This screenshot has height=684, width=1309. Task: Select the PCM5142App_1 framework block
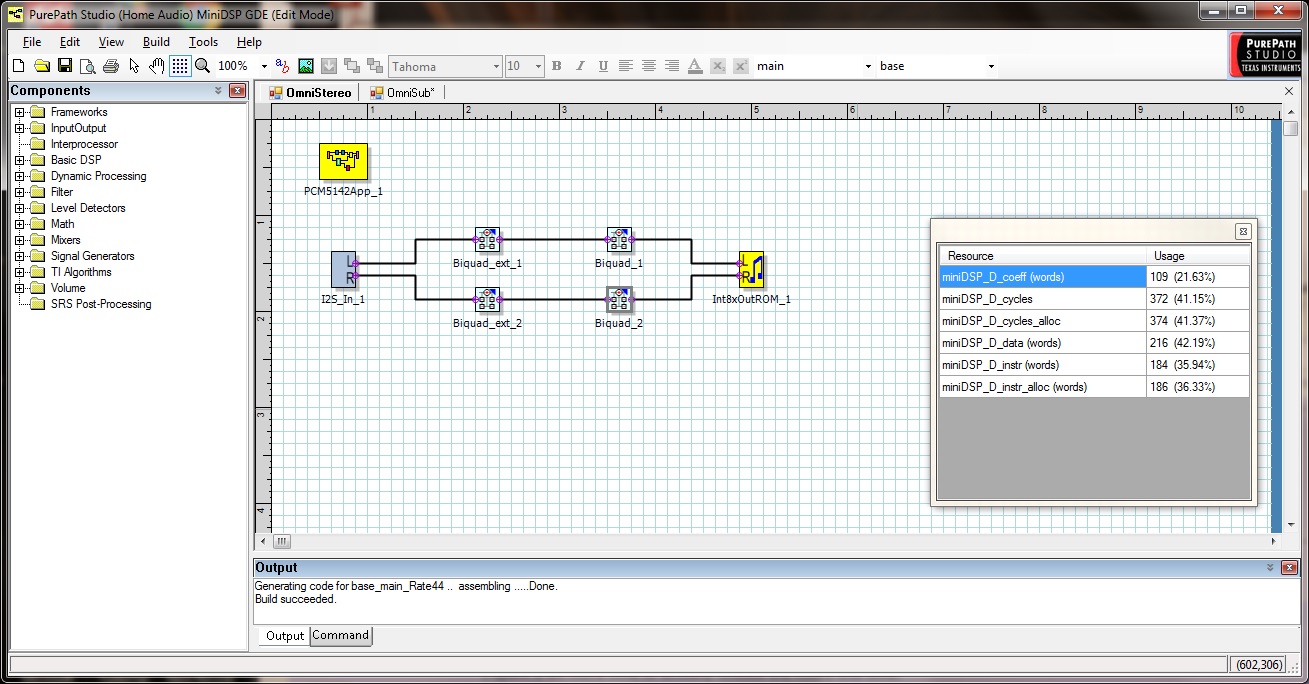click(x=343, y=160)
